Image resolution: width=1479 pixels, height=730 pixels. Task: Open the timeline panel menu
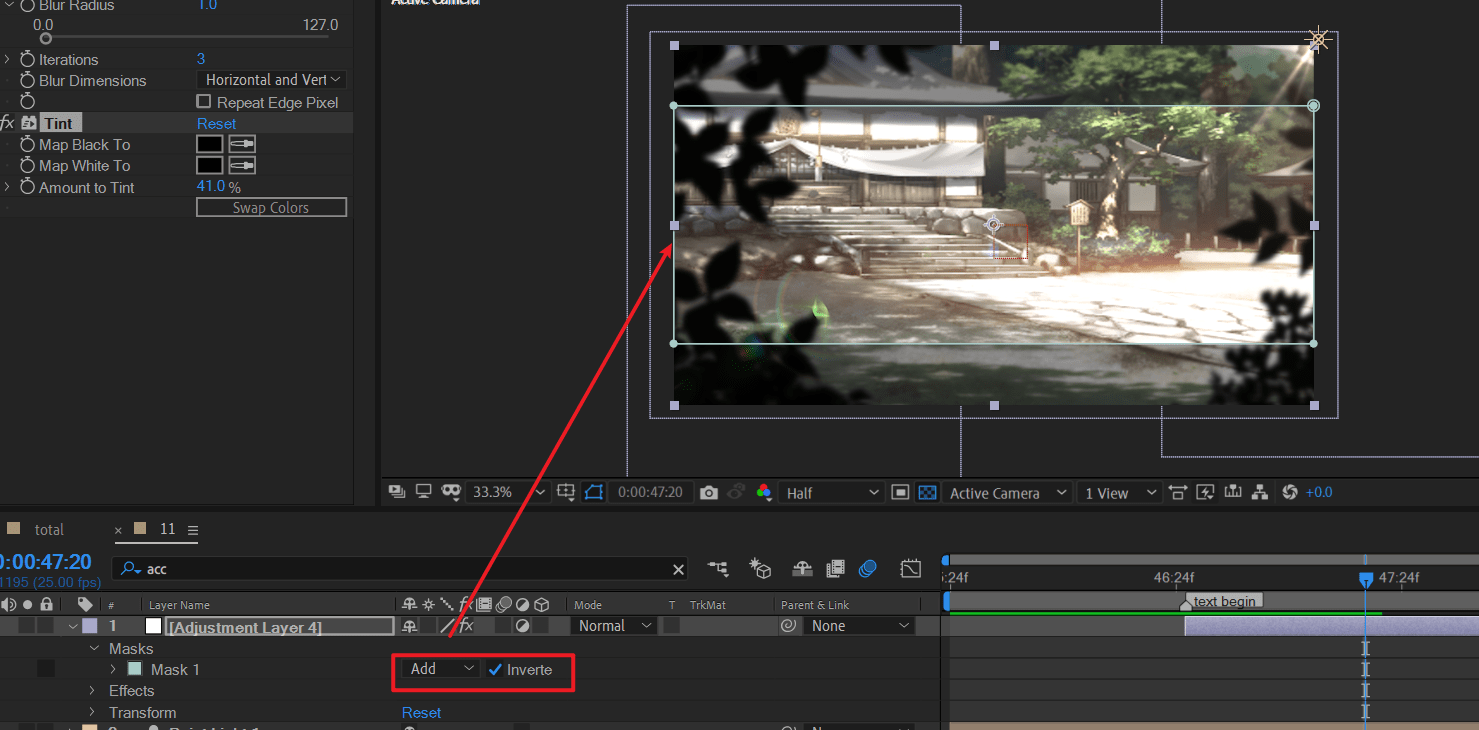pyautogui.click(x=193, y=530)
